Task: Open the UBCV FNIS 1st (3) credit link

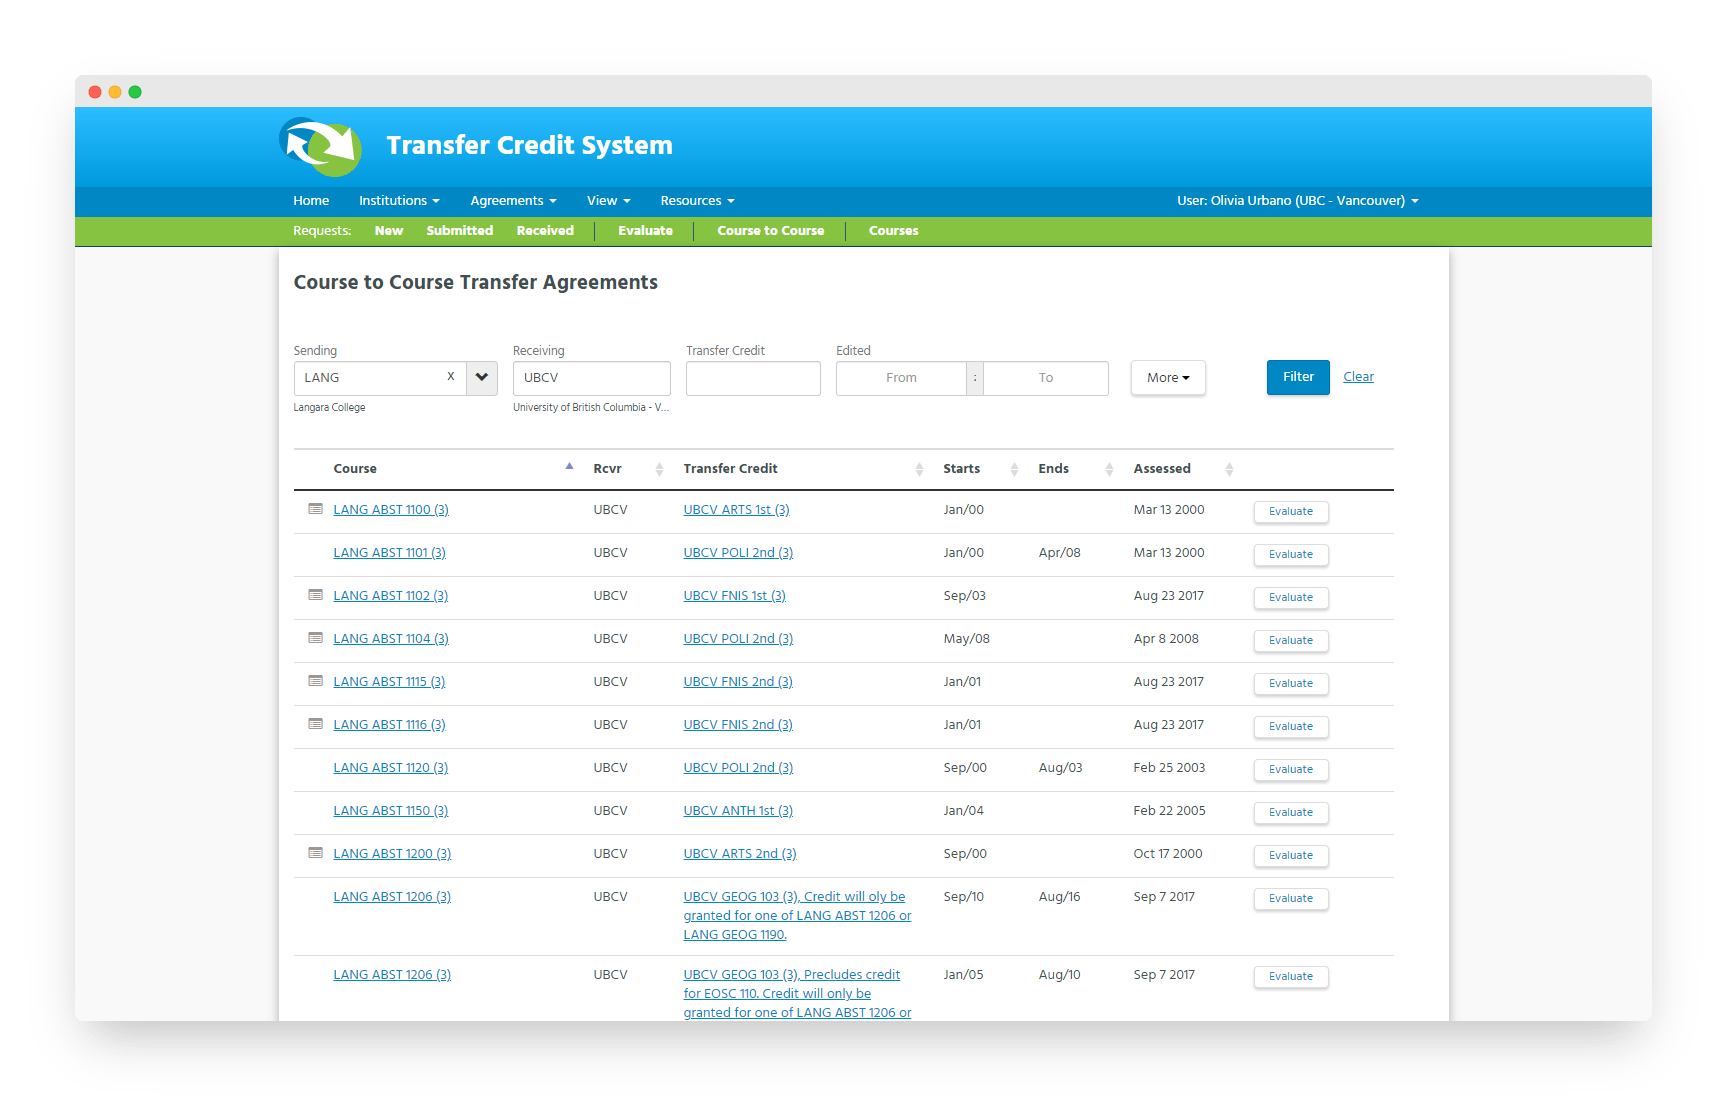Action: 734,596
